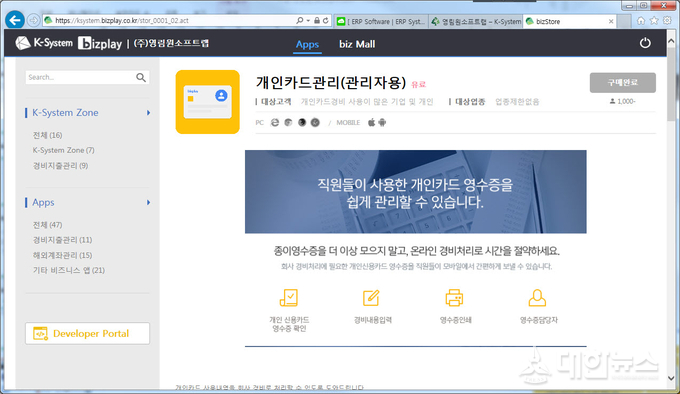Screen dimensions: 680x394
Task: Switch to ERP Software browser tab
Action: click(x=381, y=21)
